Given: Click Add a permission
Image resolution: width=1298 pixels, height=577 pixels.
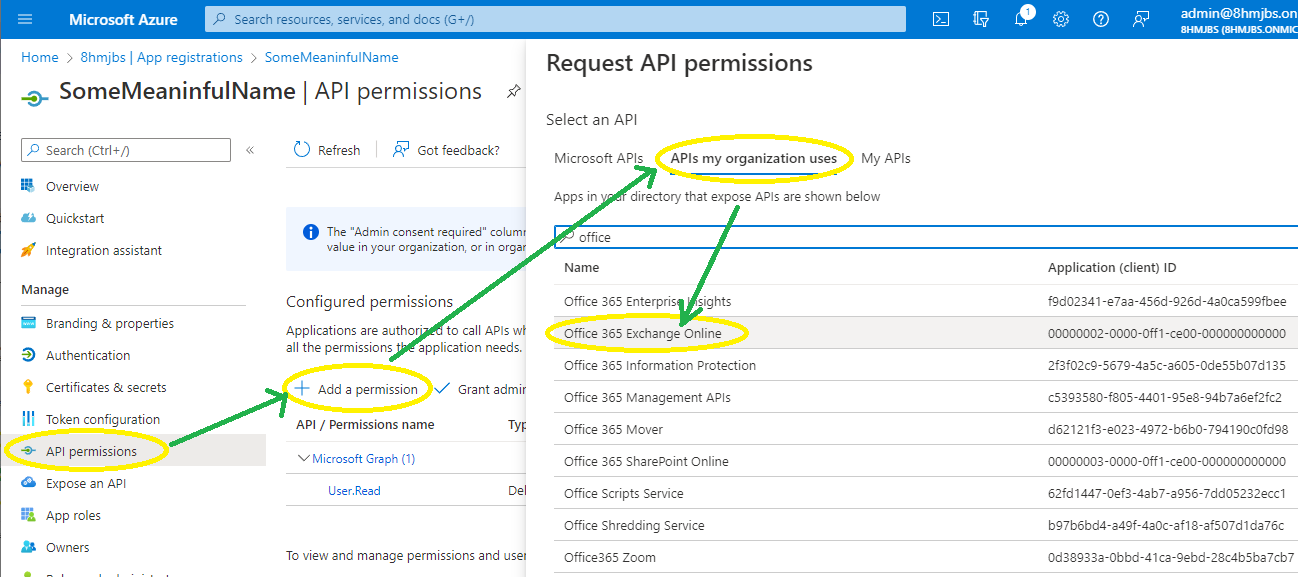Looking at the screenshot, I should [356, 389].
